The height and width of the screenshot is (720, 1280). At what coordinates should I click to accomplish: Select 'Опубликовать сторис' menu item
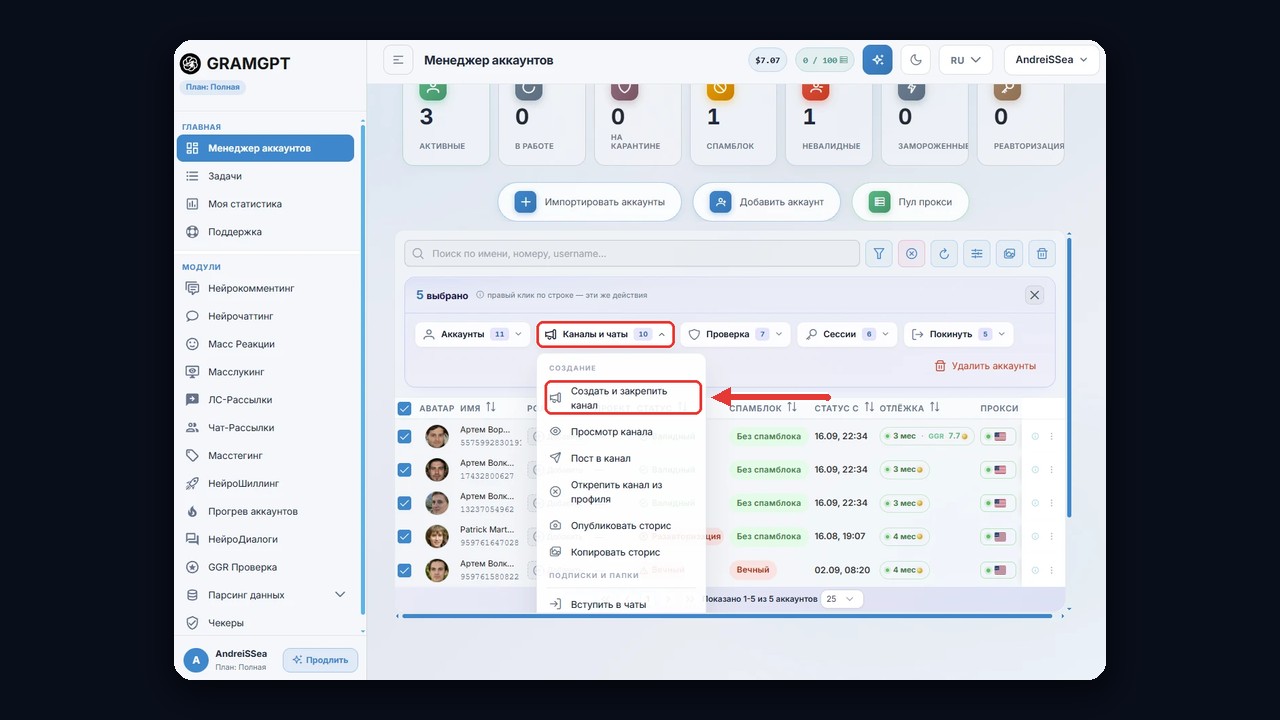pyautogui.click(x=621, y=525)
